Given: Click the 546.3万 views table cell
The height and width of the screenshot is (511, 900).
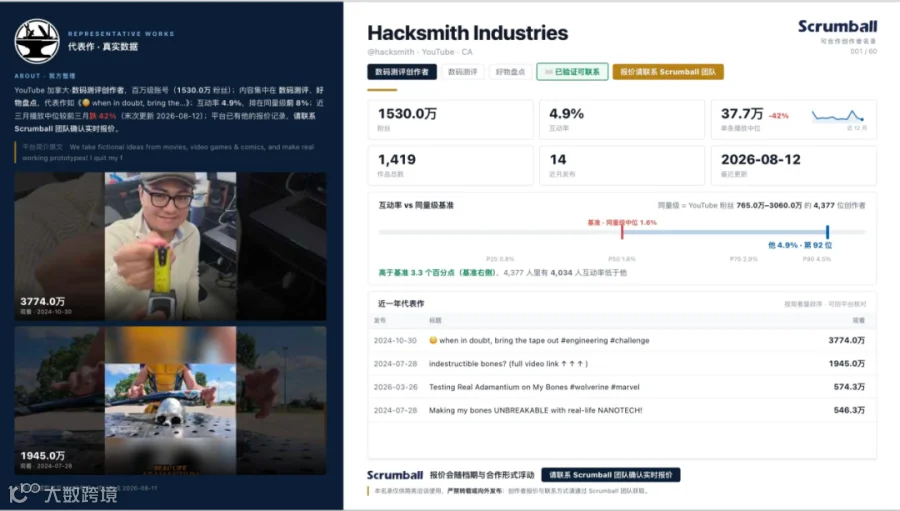Looking at the screenshot, I should [x=849, y=410].
